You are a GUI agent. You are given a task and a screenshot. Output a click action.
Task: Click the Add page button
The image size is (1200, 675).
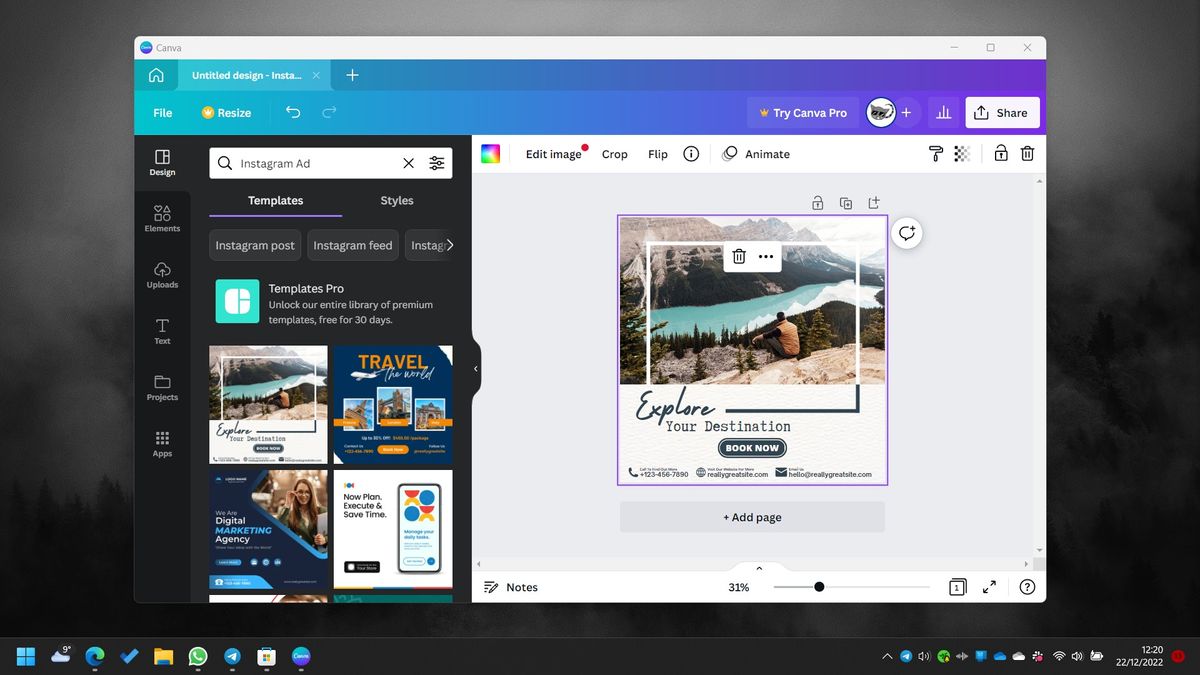click(x=752, y=516)
